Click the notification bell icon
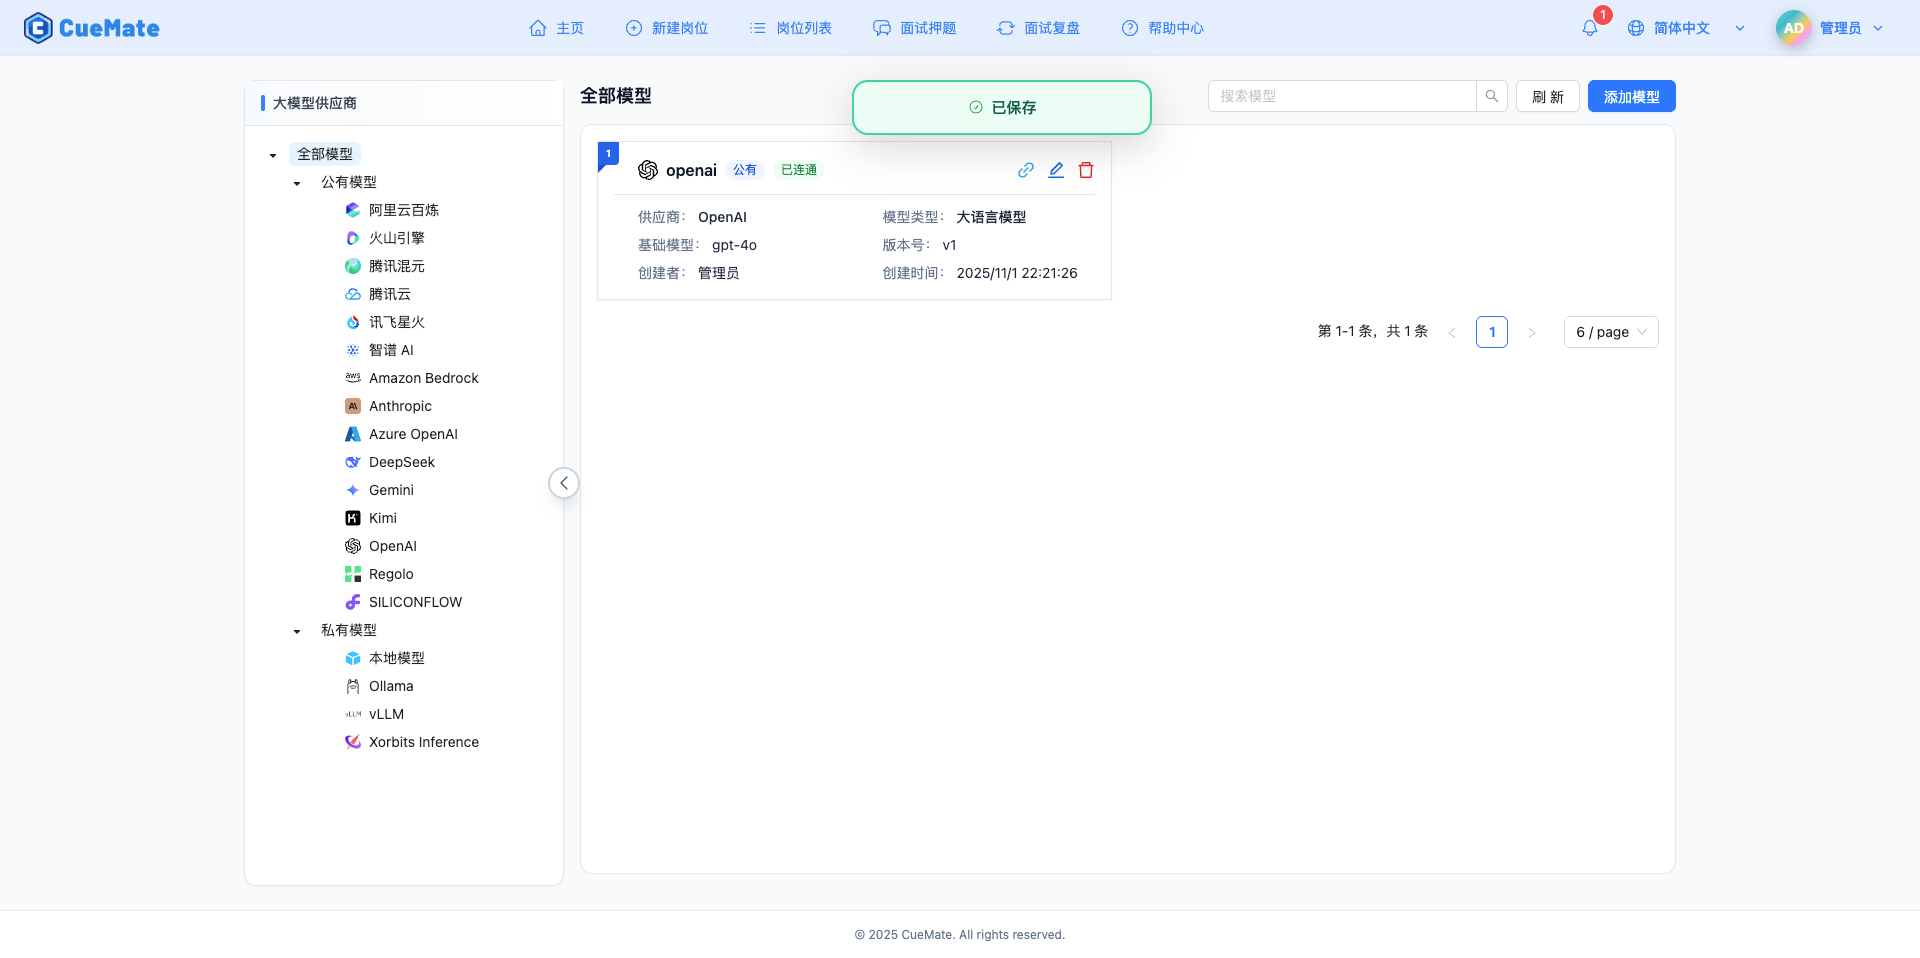The width and height of the screenshot is (1920, 958). [x=1589, y=27]
